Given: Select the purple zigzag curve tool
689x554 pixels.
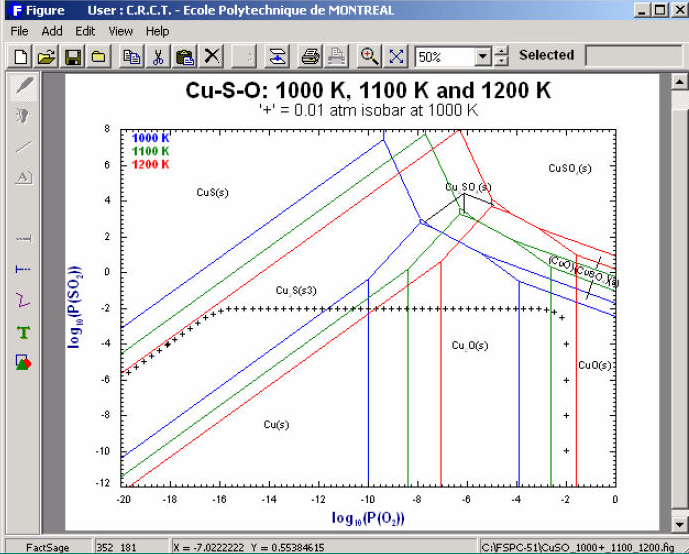Looking at the screenshot, I should point(24,301).
